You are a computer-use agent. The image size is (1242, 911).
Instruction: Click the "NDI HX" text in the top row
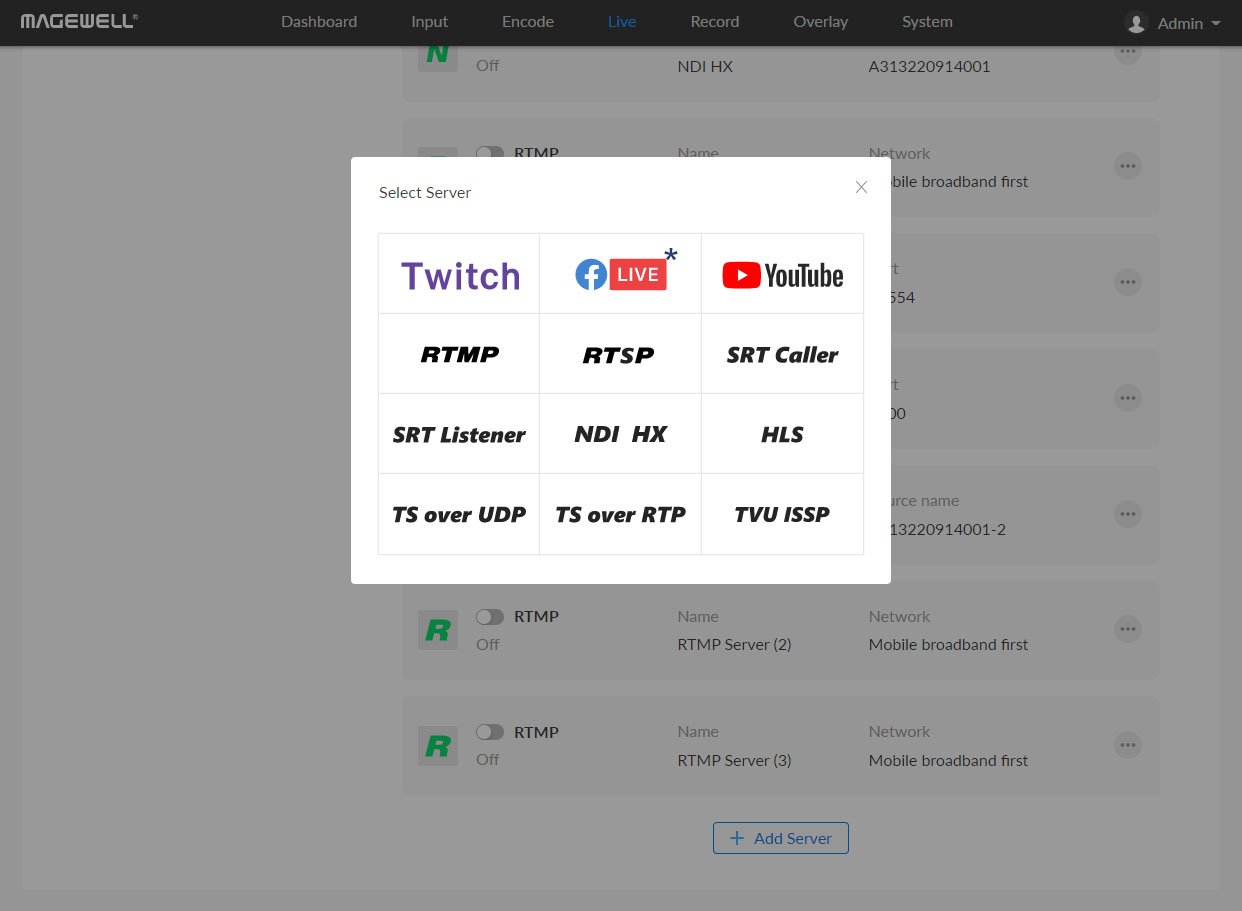pos(705,67)
